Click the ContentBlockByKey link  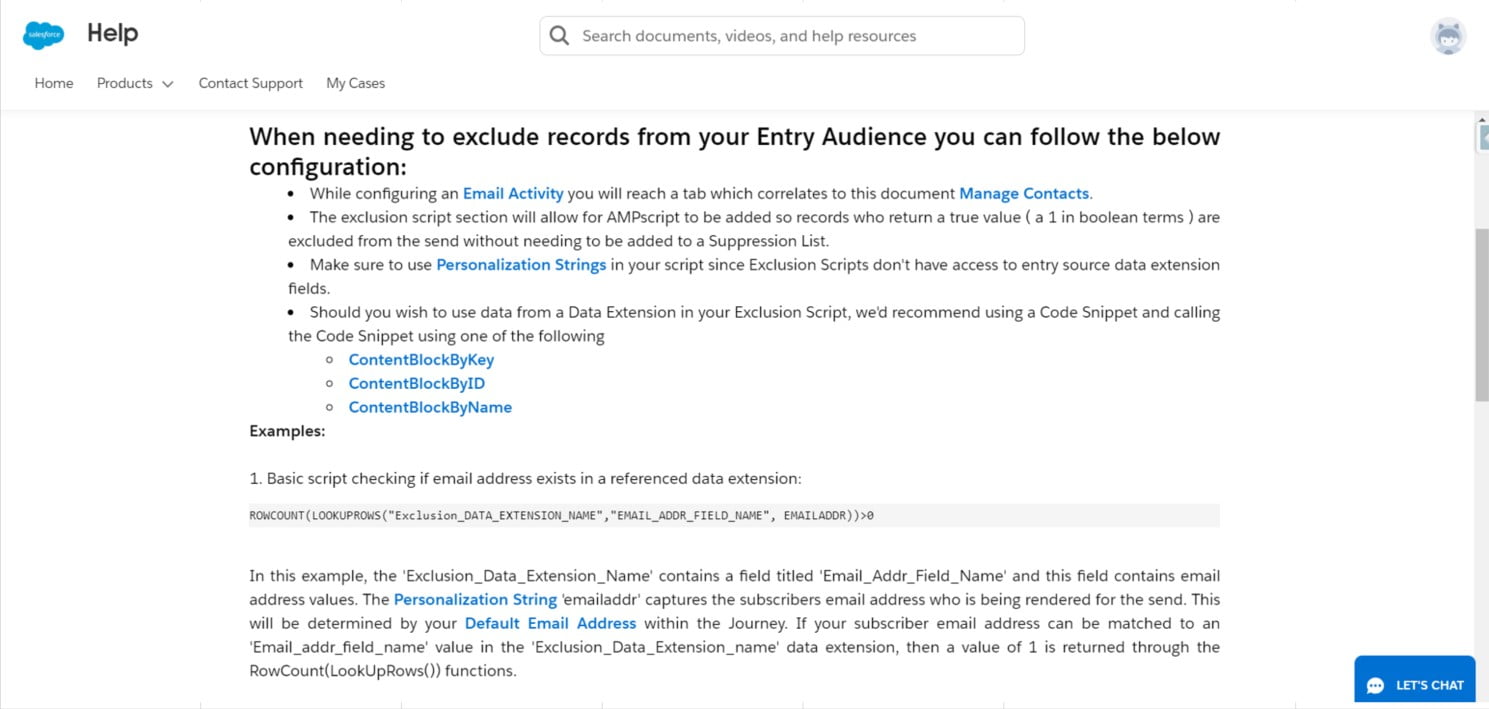[x=421, y=359]
